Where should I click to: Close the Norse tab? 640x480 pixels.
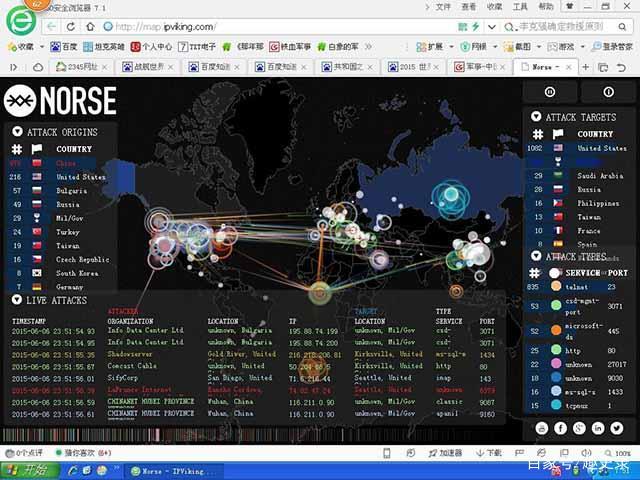click(569, 67)
